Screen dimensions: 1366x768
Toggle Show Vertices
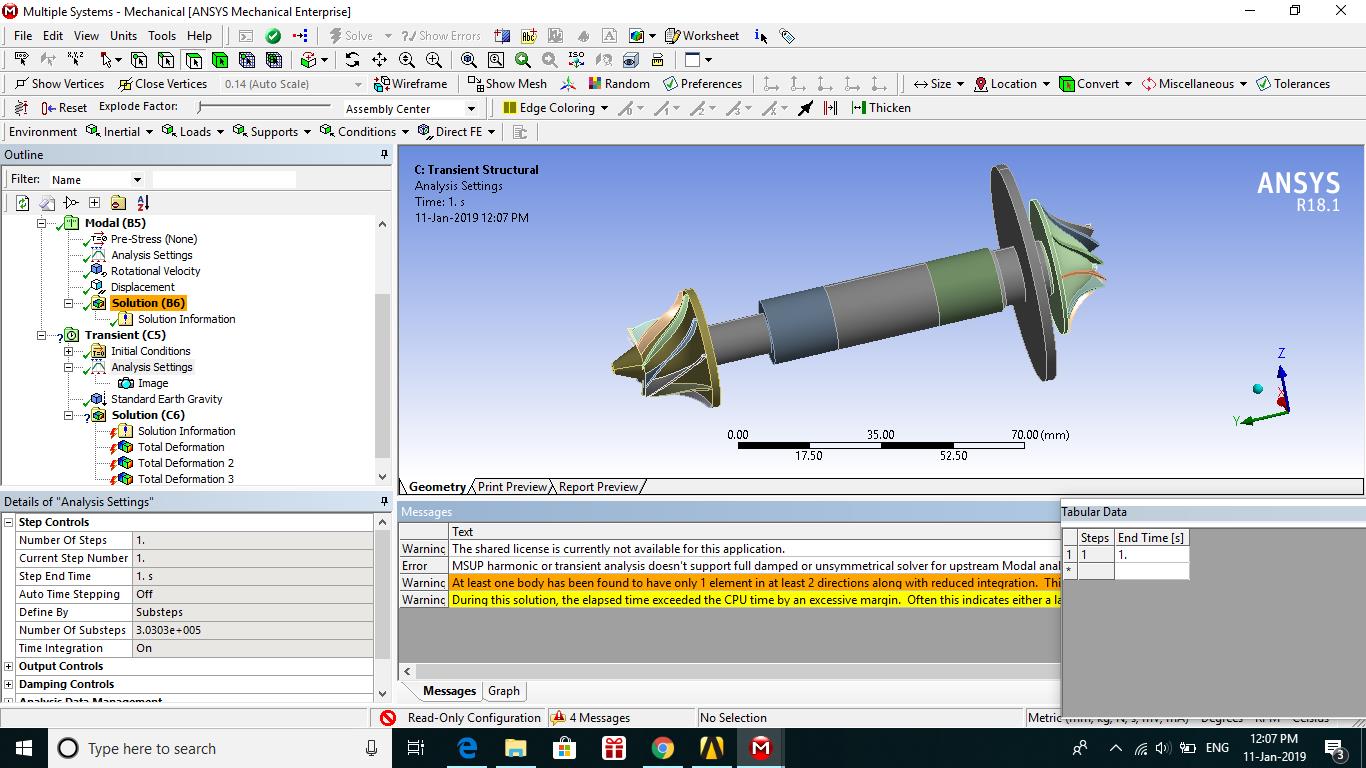(x=60, y=84)
